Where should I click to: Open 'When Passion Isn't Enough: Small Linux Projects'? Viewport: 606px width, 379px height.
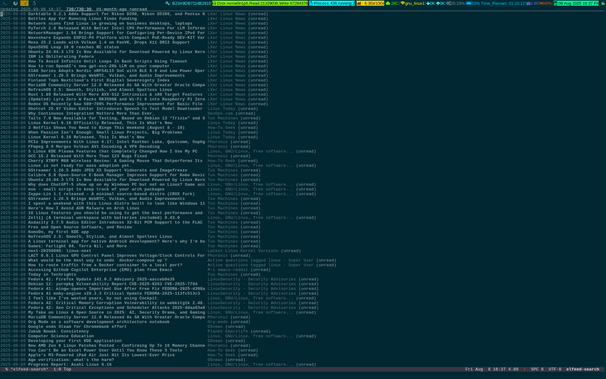105,132
